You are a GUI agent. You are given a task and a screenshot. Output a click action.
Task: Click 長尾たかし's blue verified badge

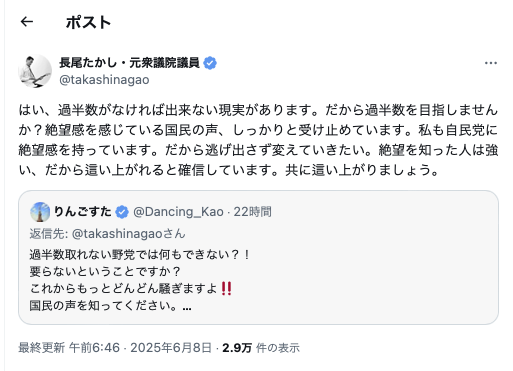[x=210, y=63]
